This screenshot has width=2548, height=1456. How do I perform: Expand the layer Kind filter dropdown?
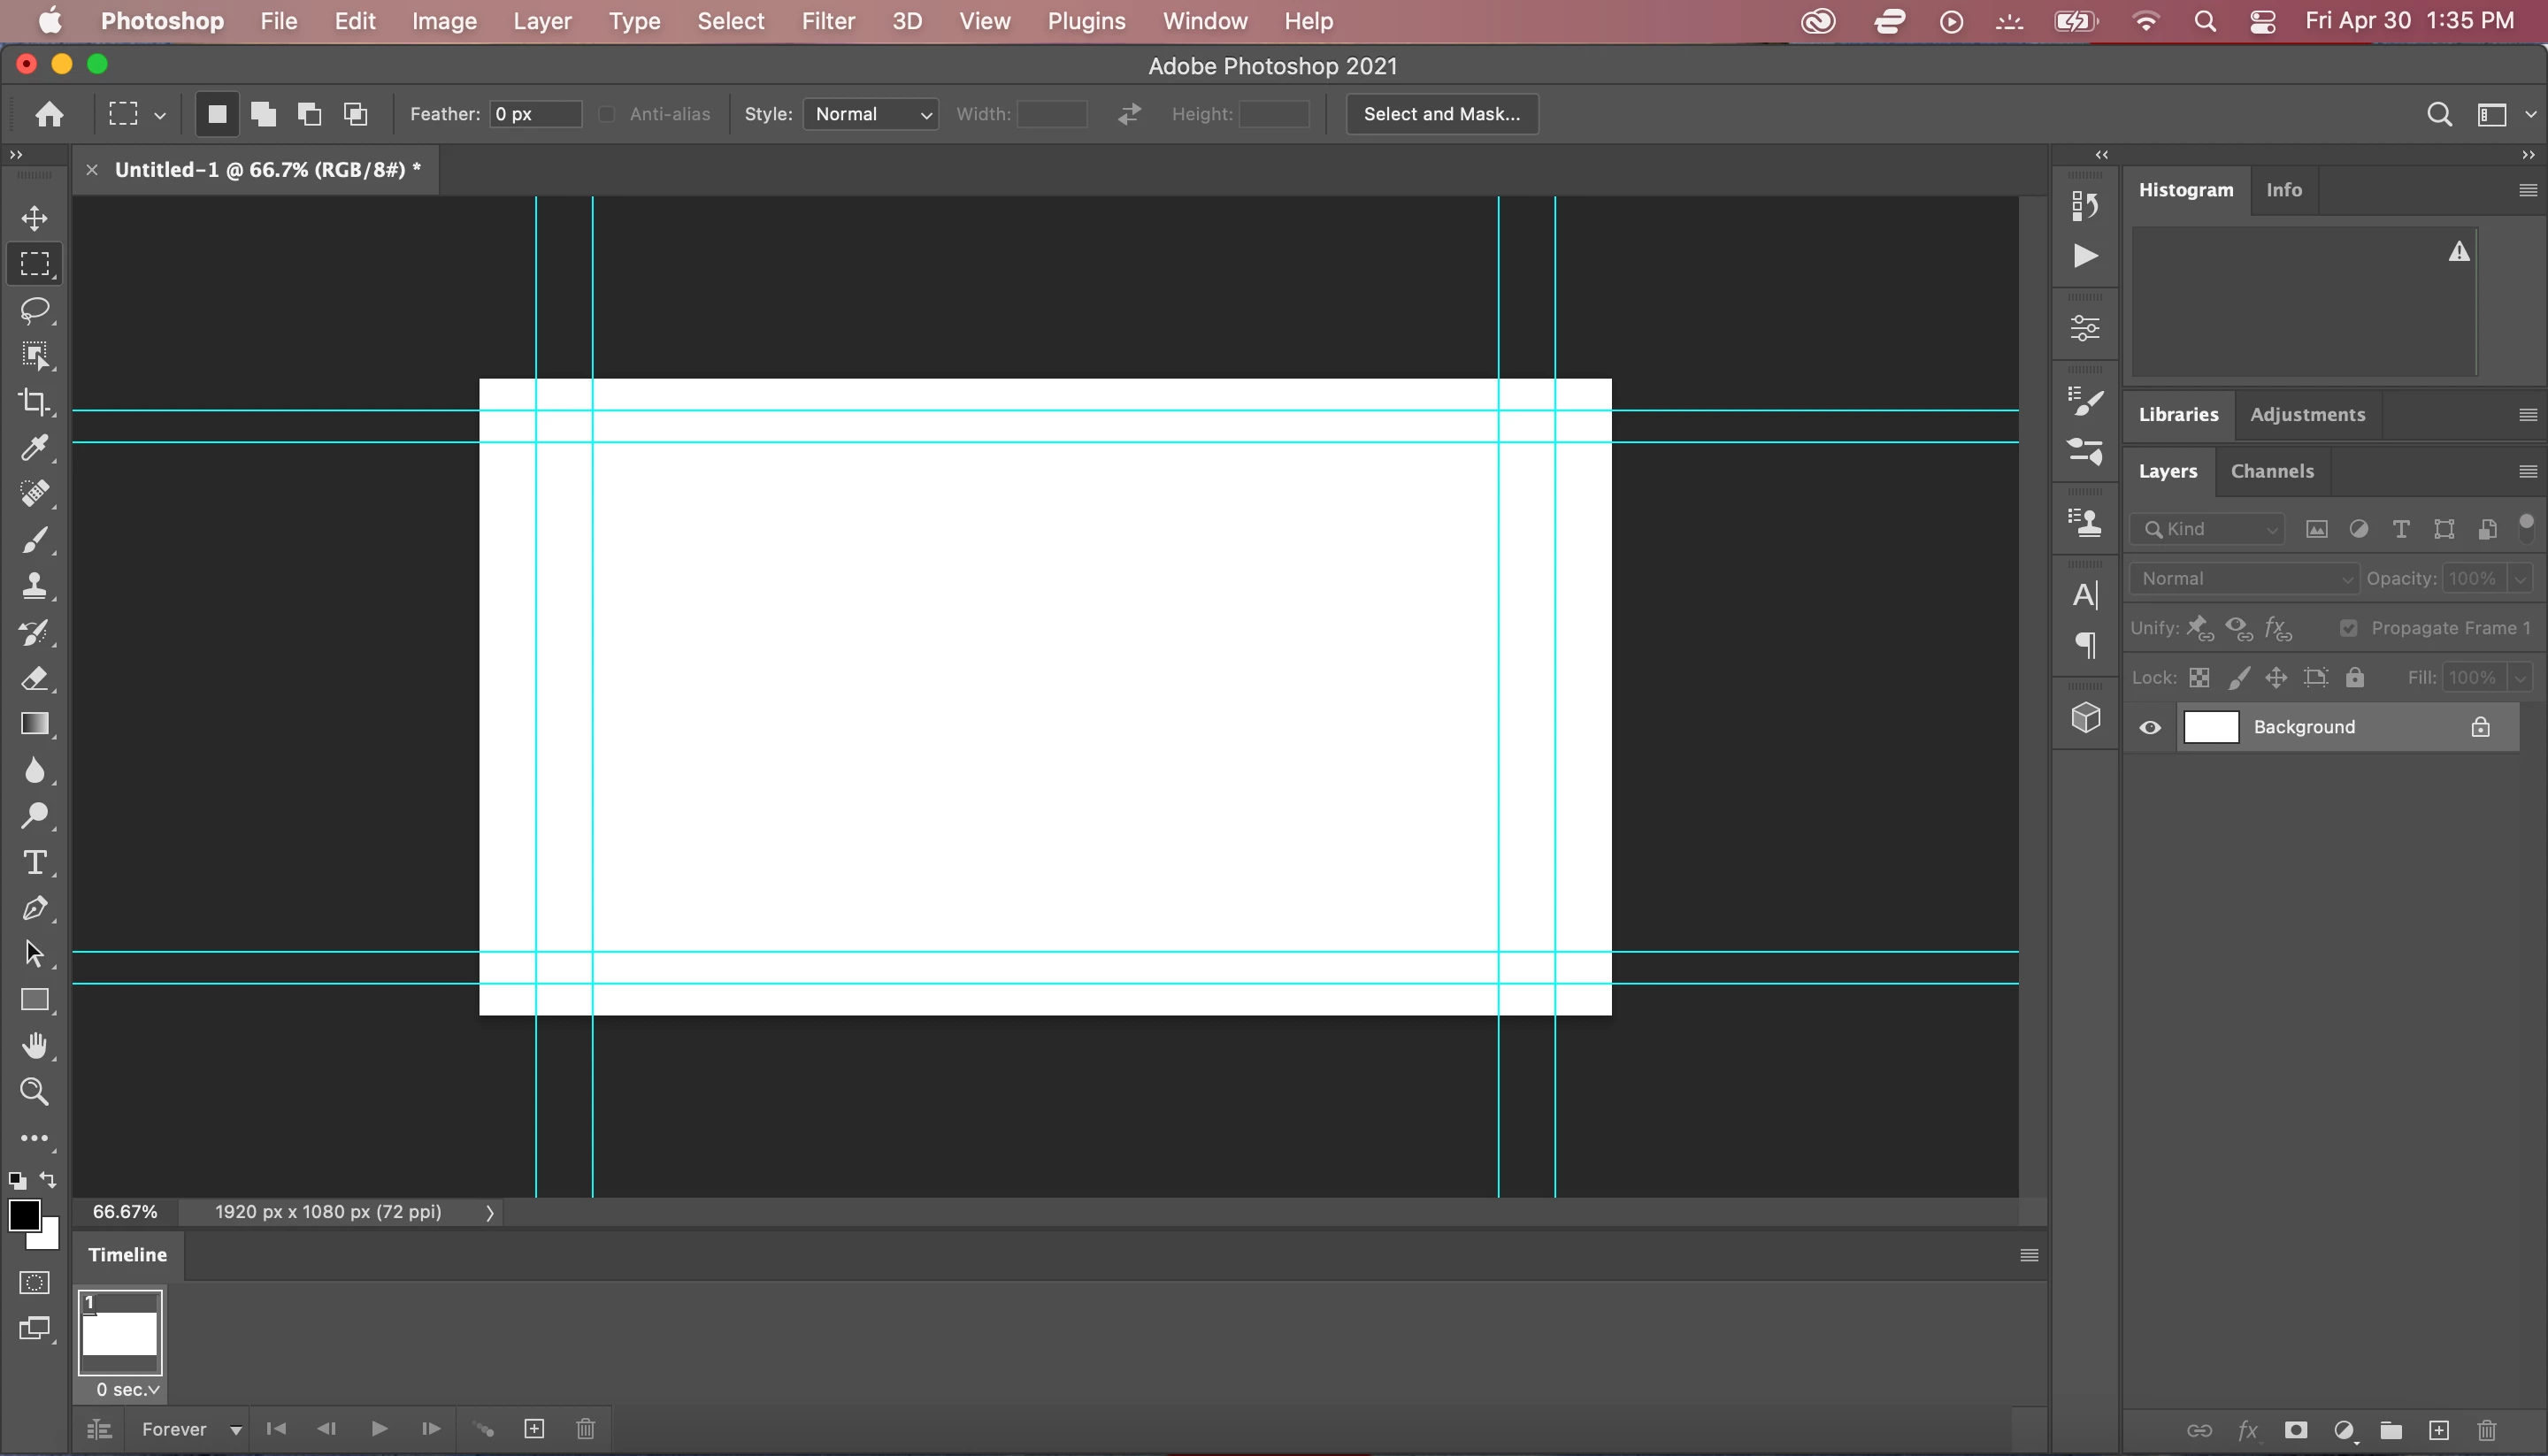pos(2209,529)
